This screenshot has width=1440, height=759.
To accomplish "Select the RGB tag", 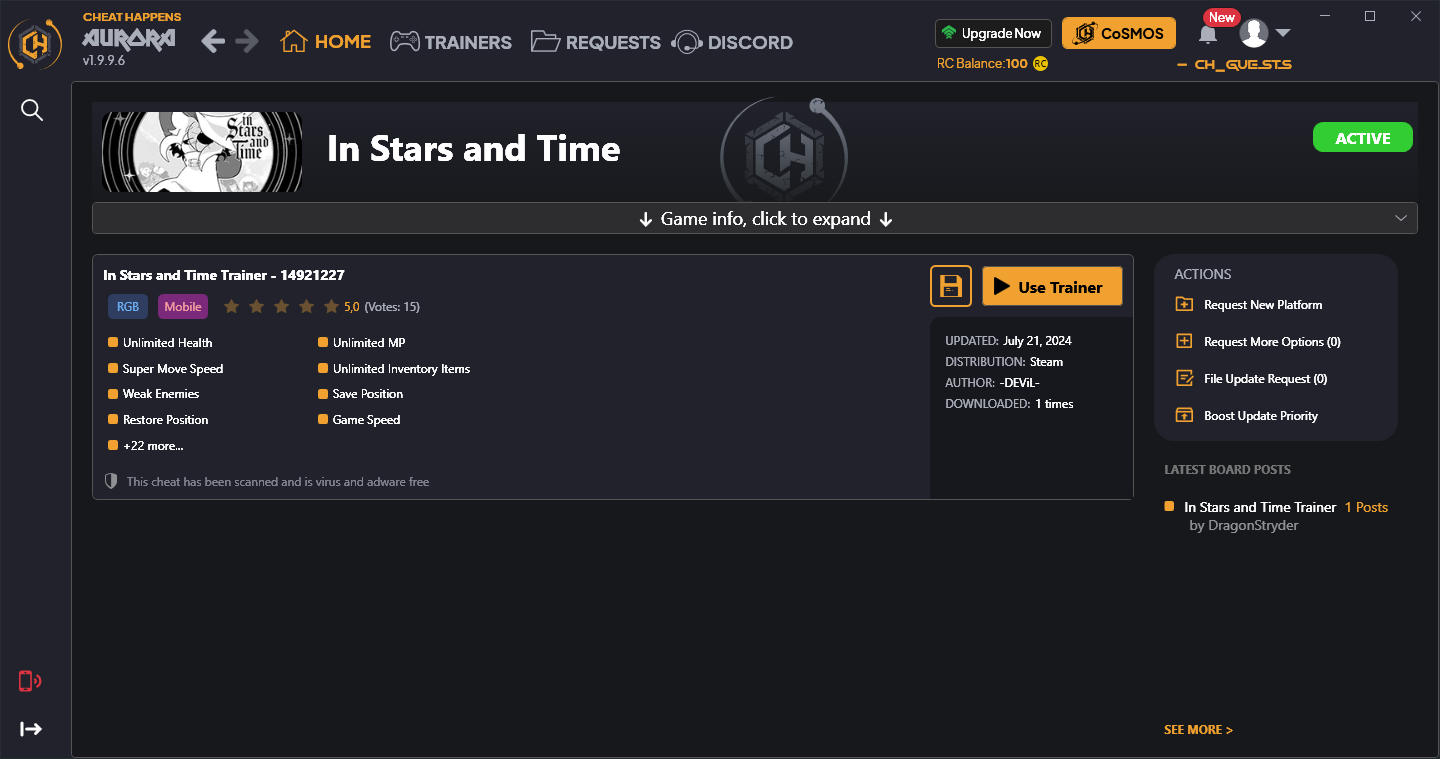I will (128, 306).
